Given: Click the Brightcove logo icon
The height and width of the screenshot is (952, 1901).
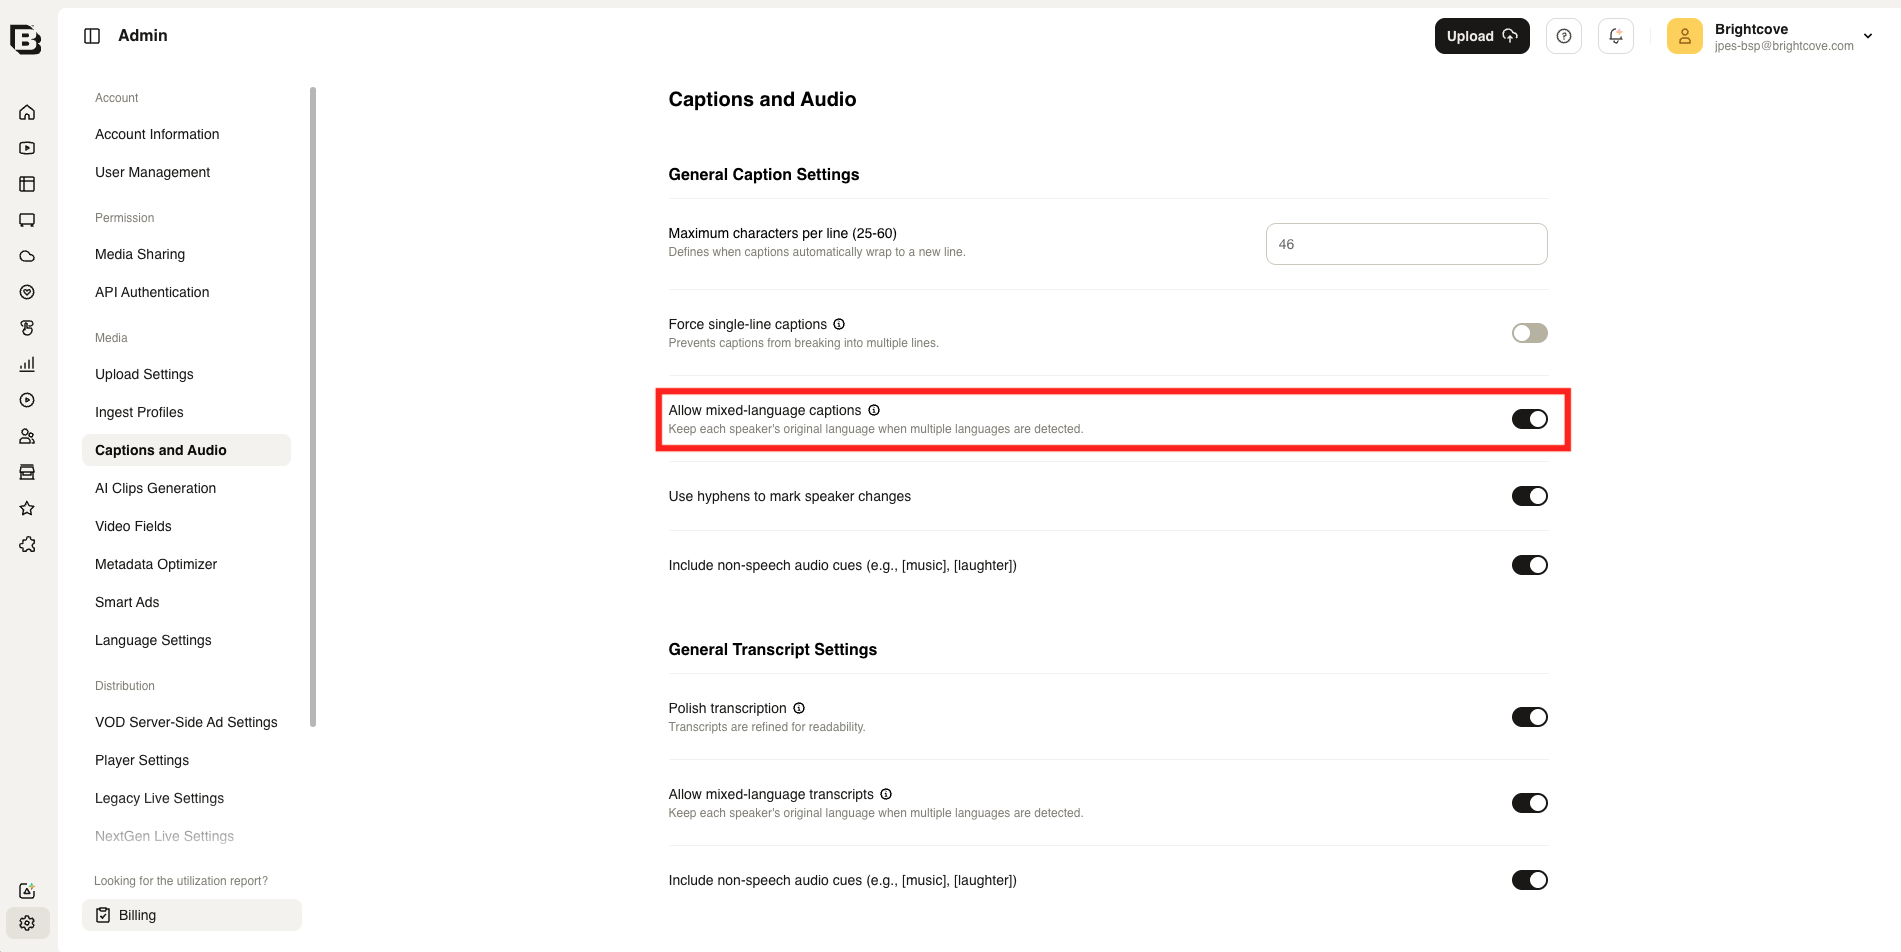Looking at the screenshot, I should tap(26, 39).
